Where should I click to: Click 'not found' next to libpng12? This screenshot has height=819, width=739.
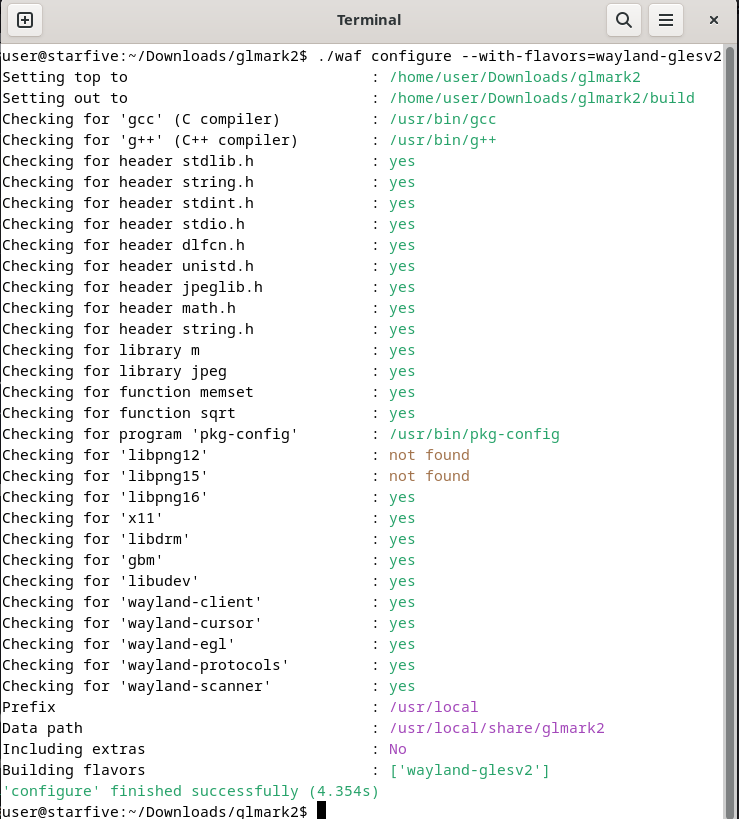[429, 455]
